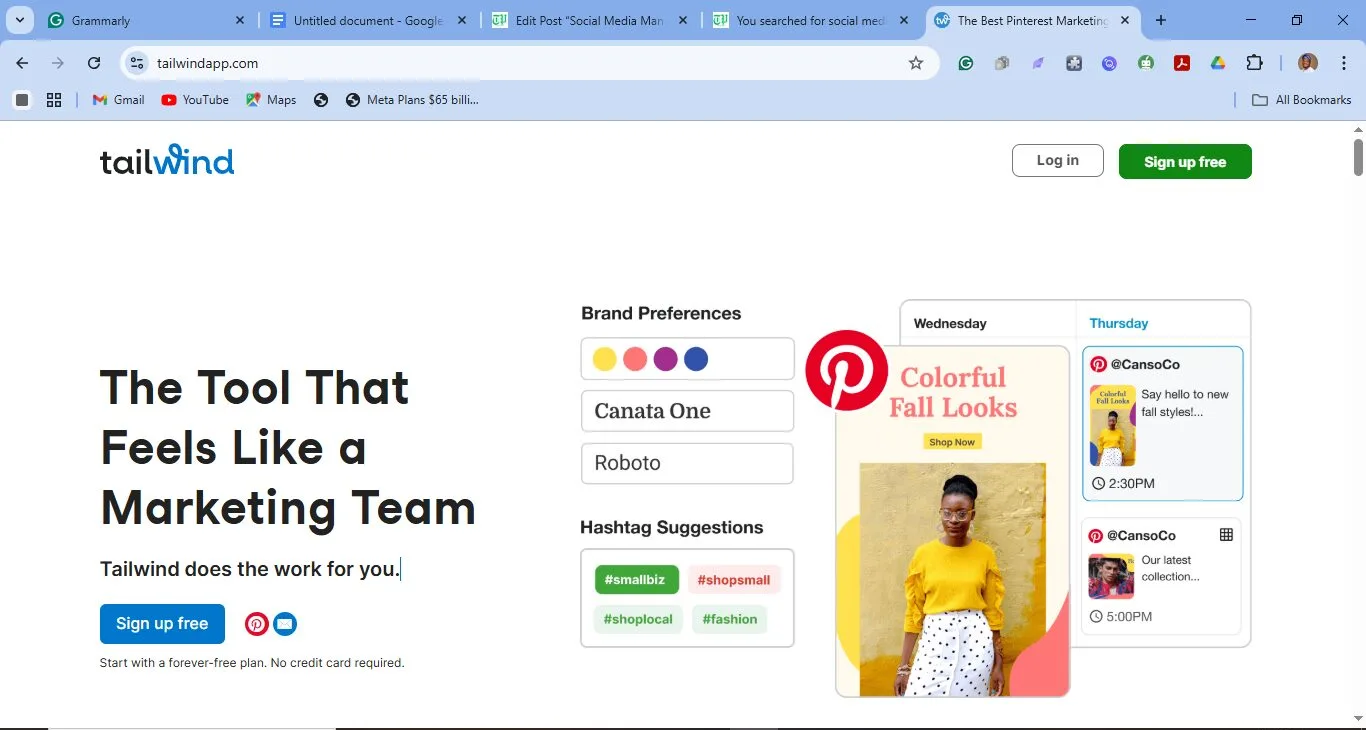Switch to the Grammarly tab
This screenshot has height=730, width=1366.
(146, 20)
